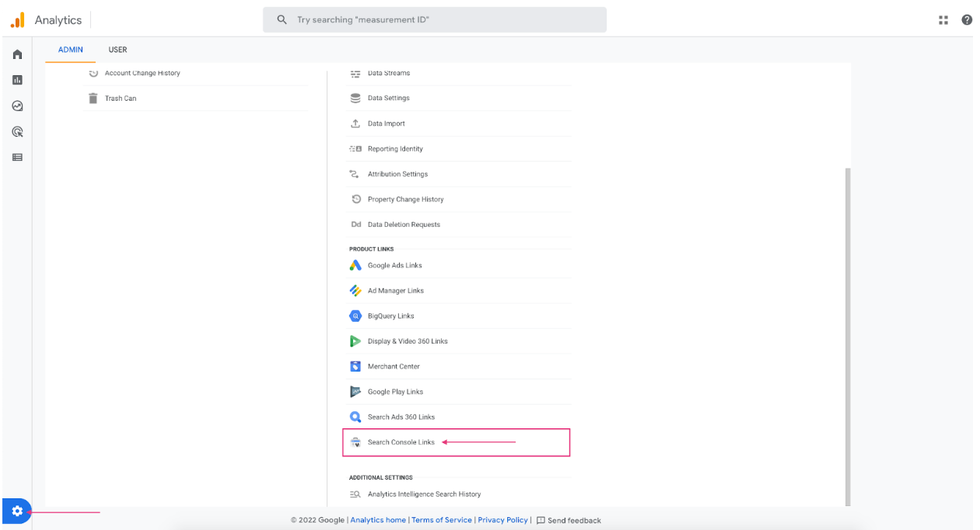980x530 pixels.
Task: Open Attribution Settings
Action: [x=397, y=174]
